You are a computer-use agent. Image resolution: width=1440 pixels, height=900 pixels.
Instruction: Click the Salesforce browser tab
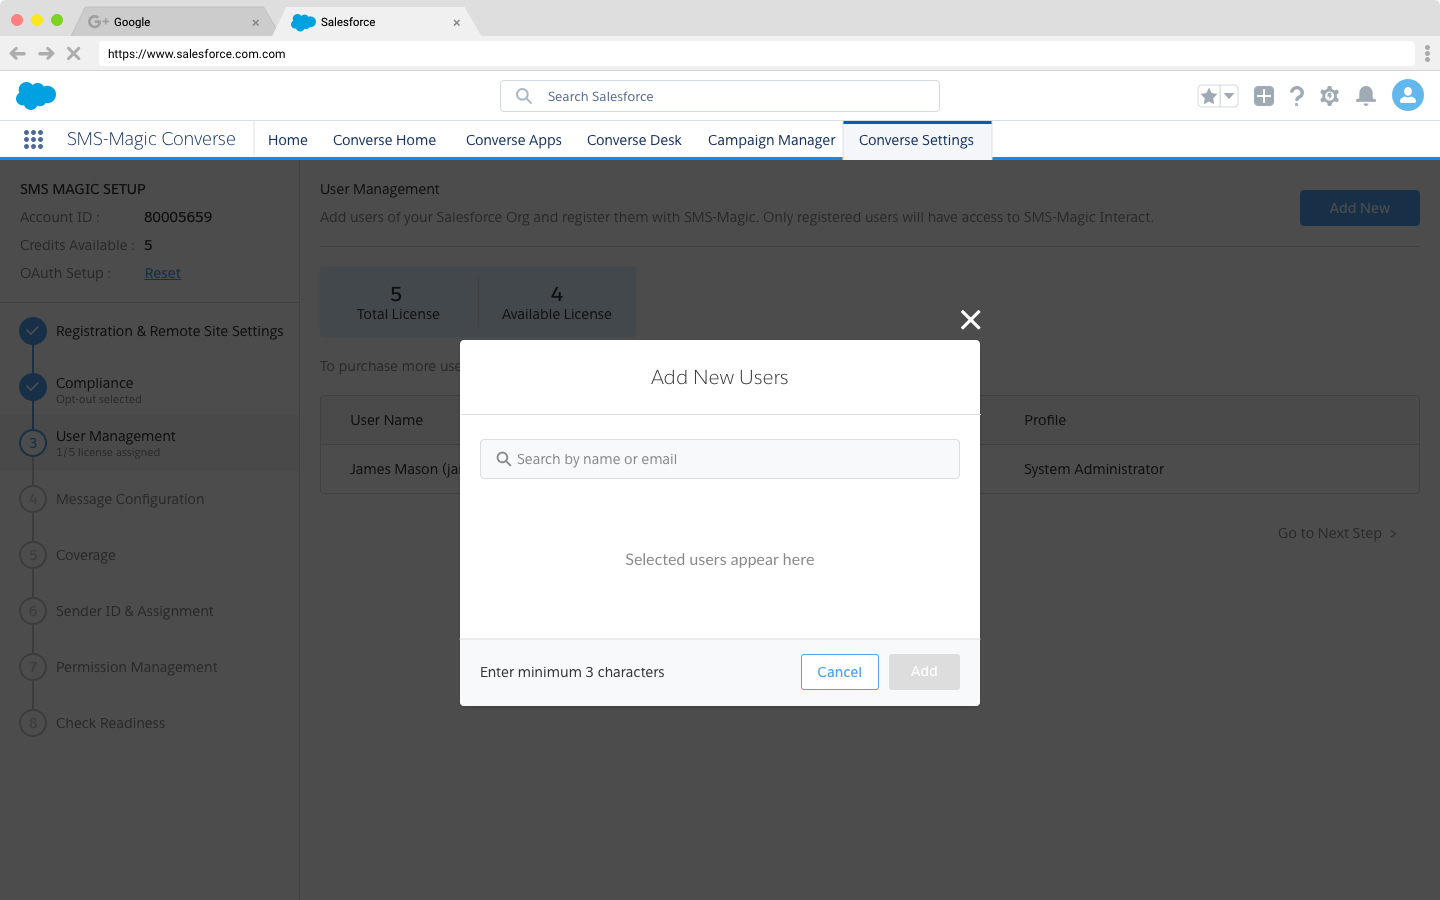pyautogui.click(x=375, y=22)
